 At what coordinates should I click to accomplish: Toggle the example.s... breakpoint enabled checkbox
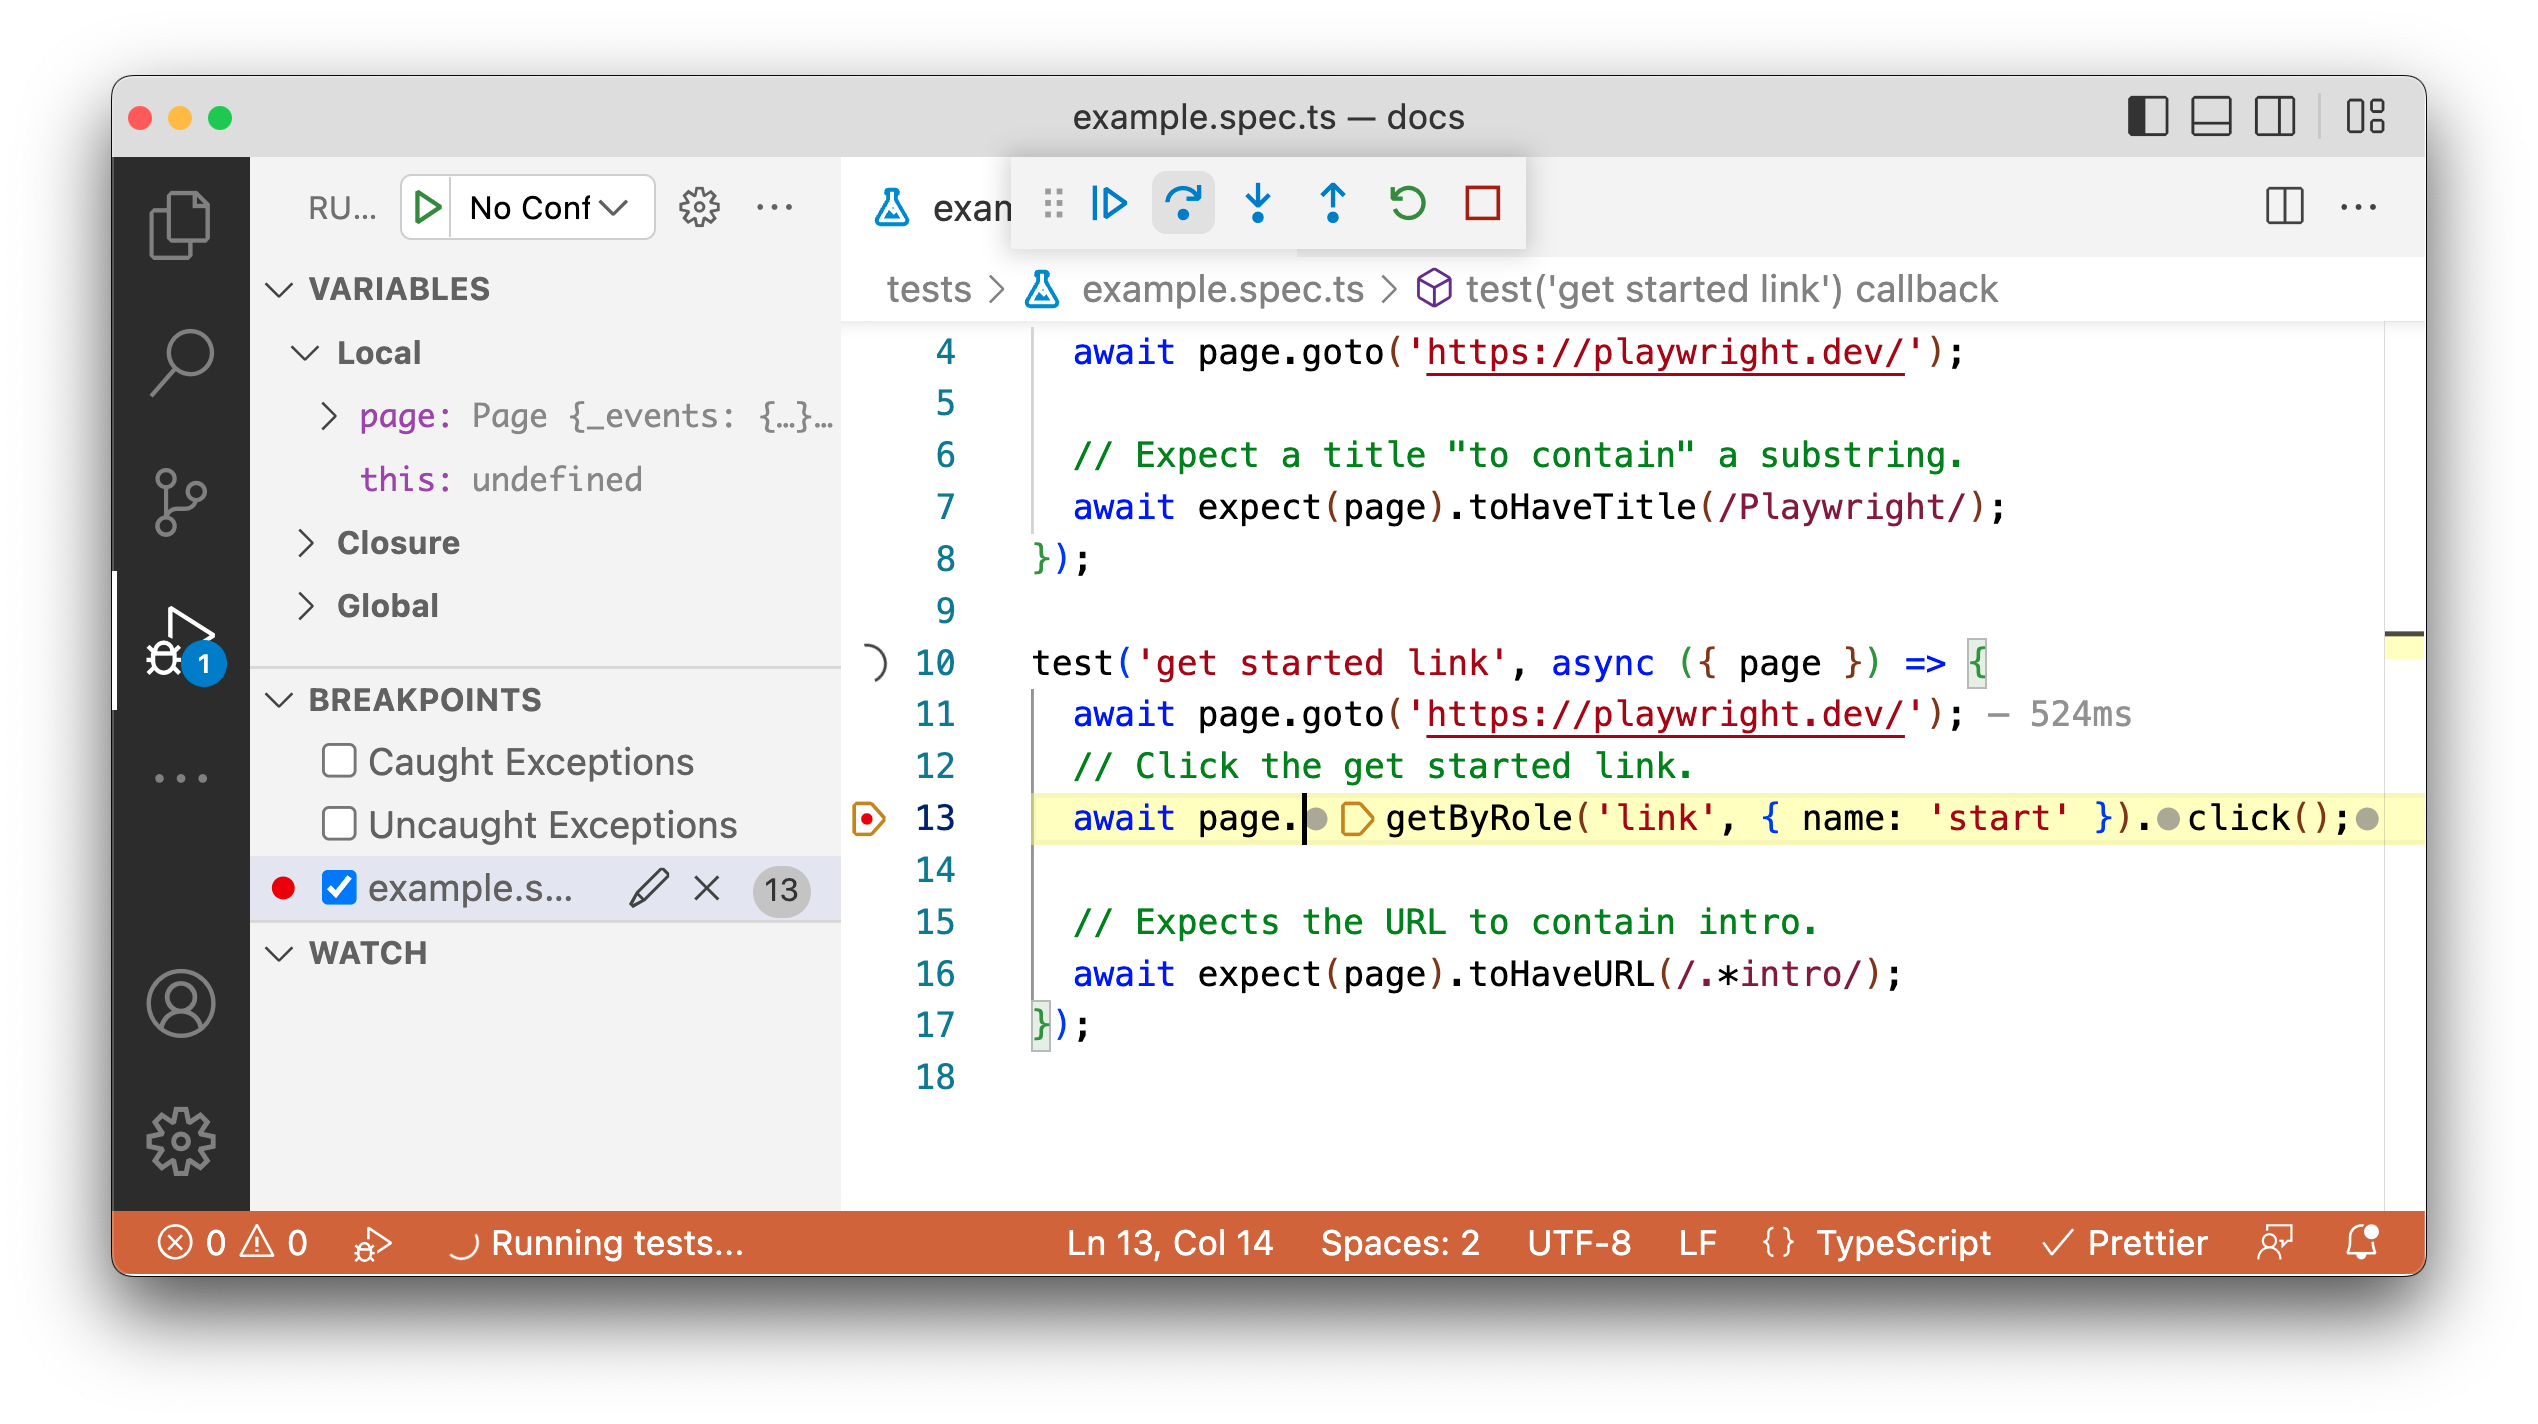pos(336,889)
